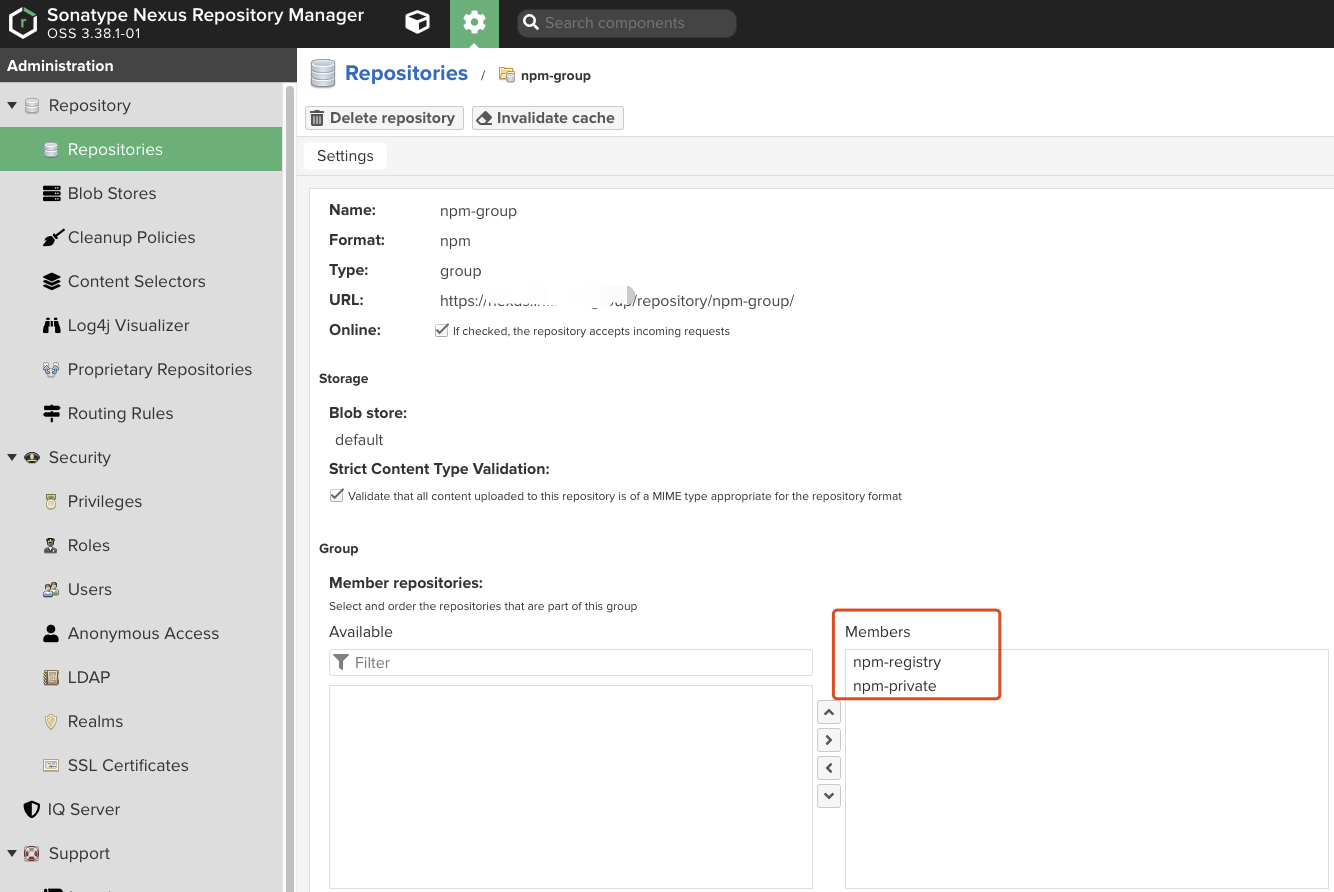Click the Routing Rules signpost icon
The image size is (1334, 892).
tap(51, 413)
